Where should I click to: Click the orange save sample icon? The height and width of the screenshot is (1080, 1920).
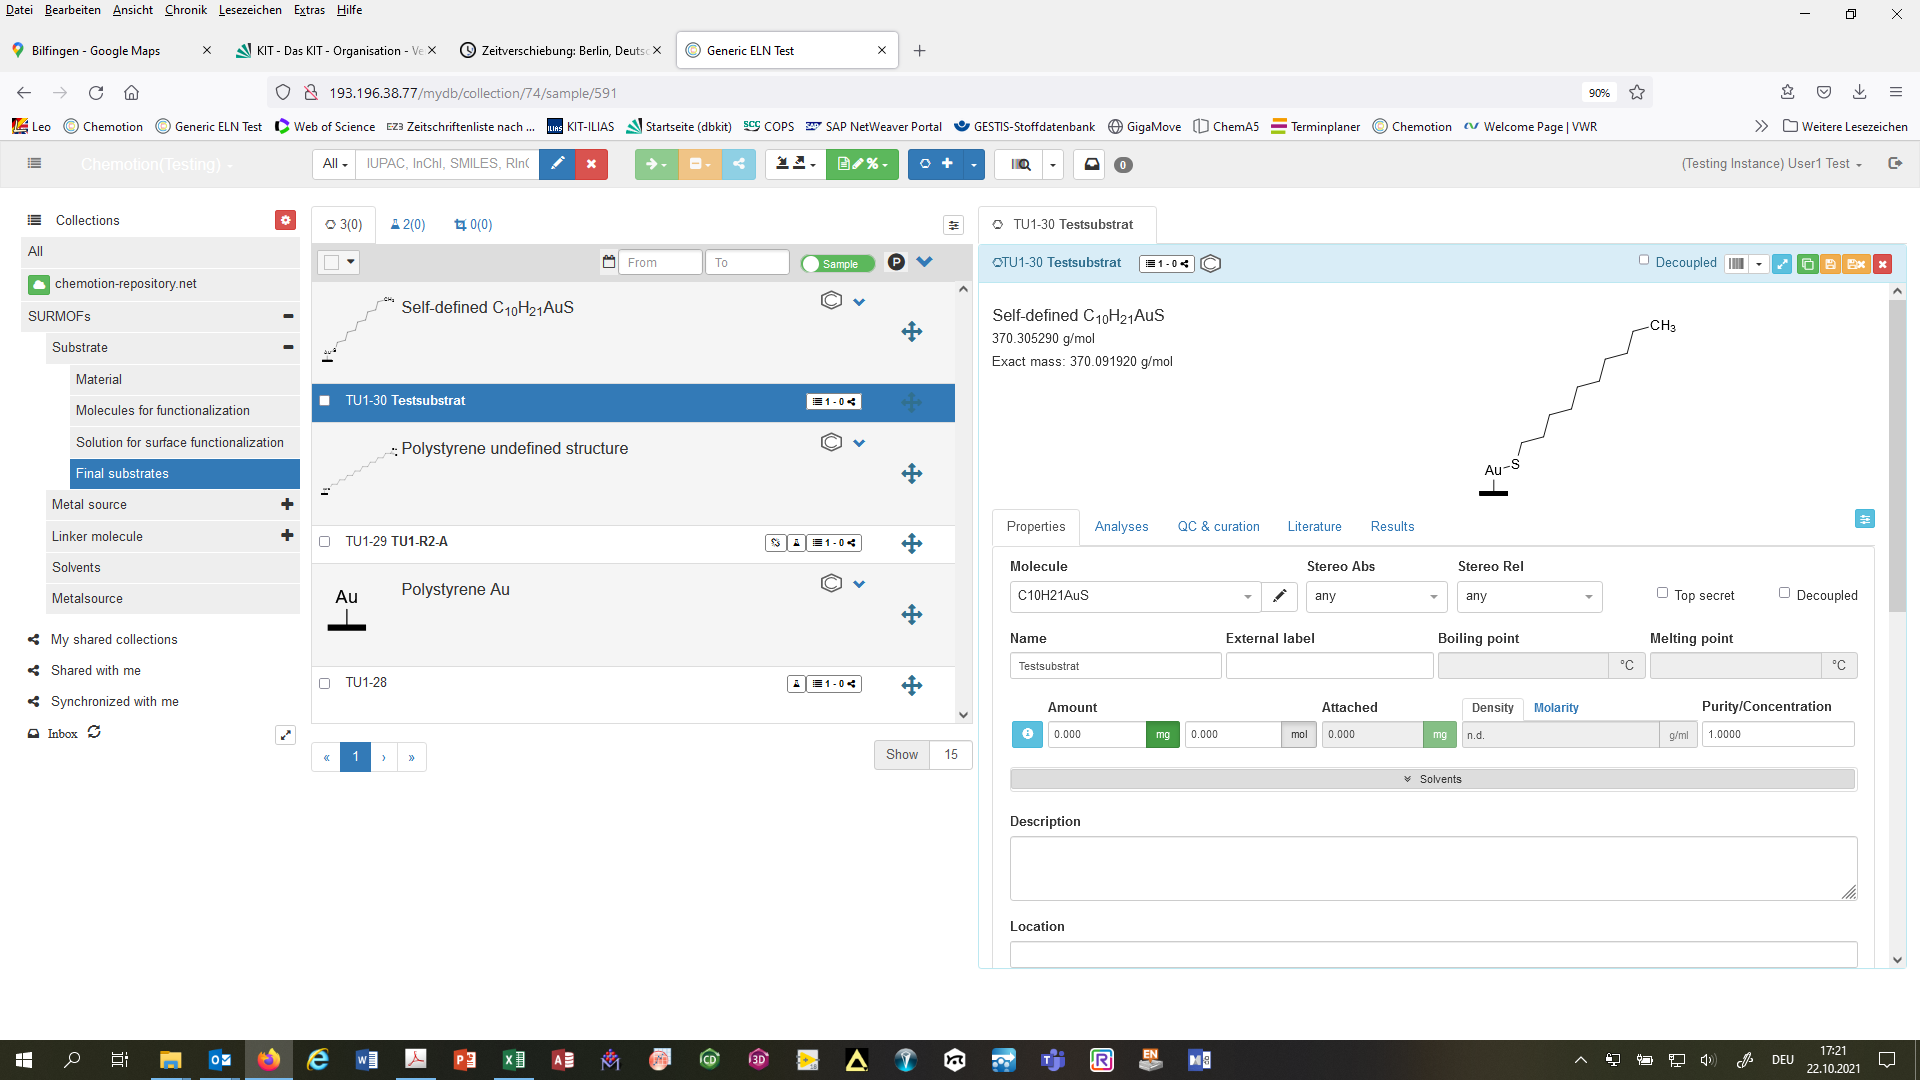(1830, 264)
